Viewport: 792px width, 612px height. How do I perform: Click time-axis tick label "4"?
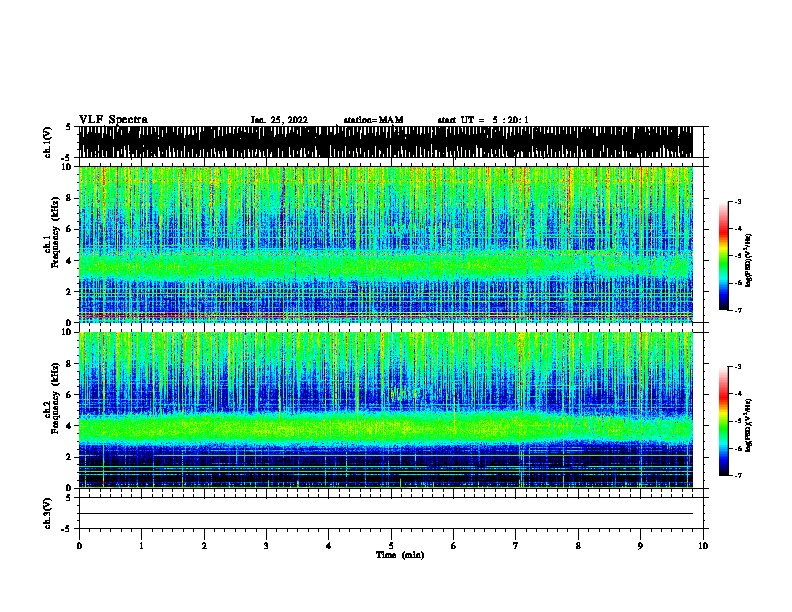[329, 546]
